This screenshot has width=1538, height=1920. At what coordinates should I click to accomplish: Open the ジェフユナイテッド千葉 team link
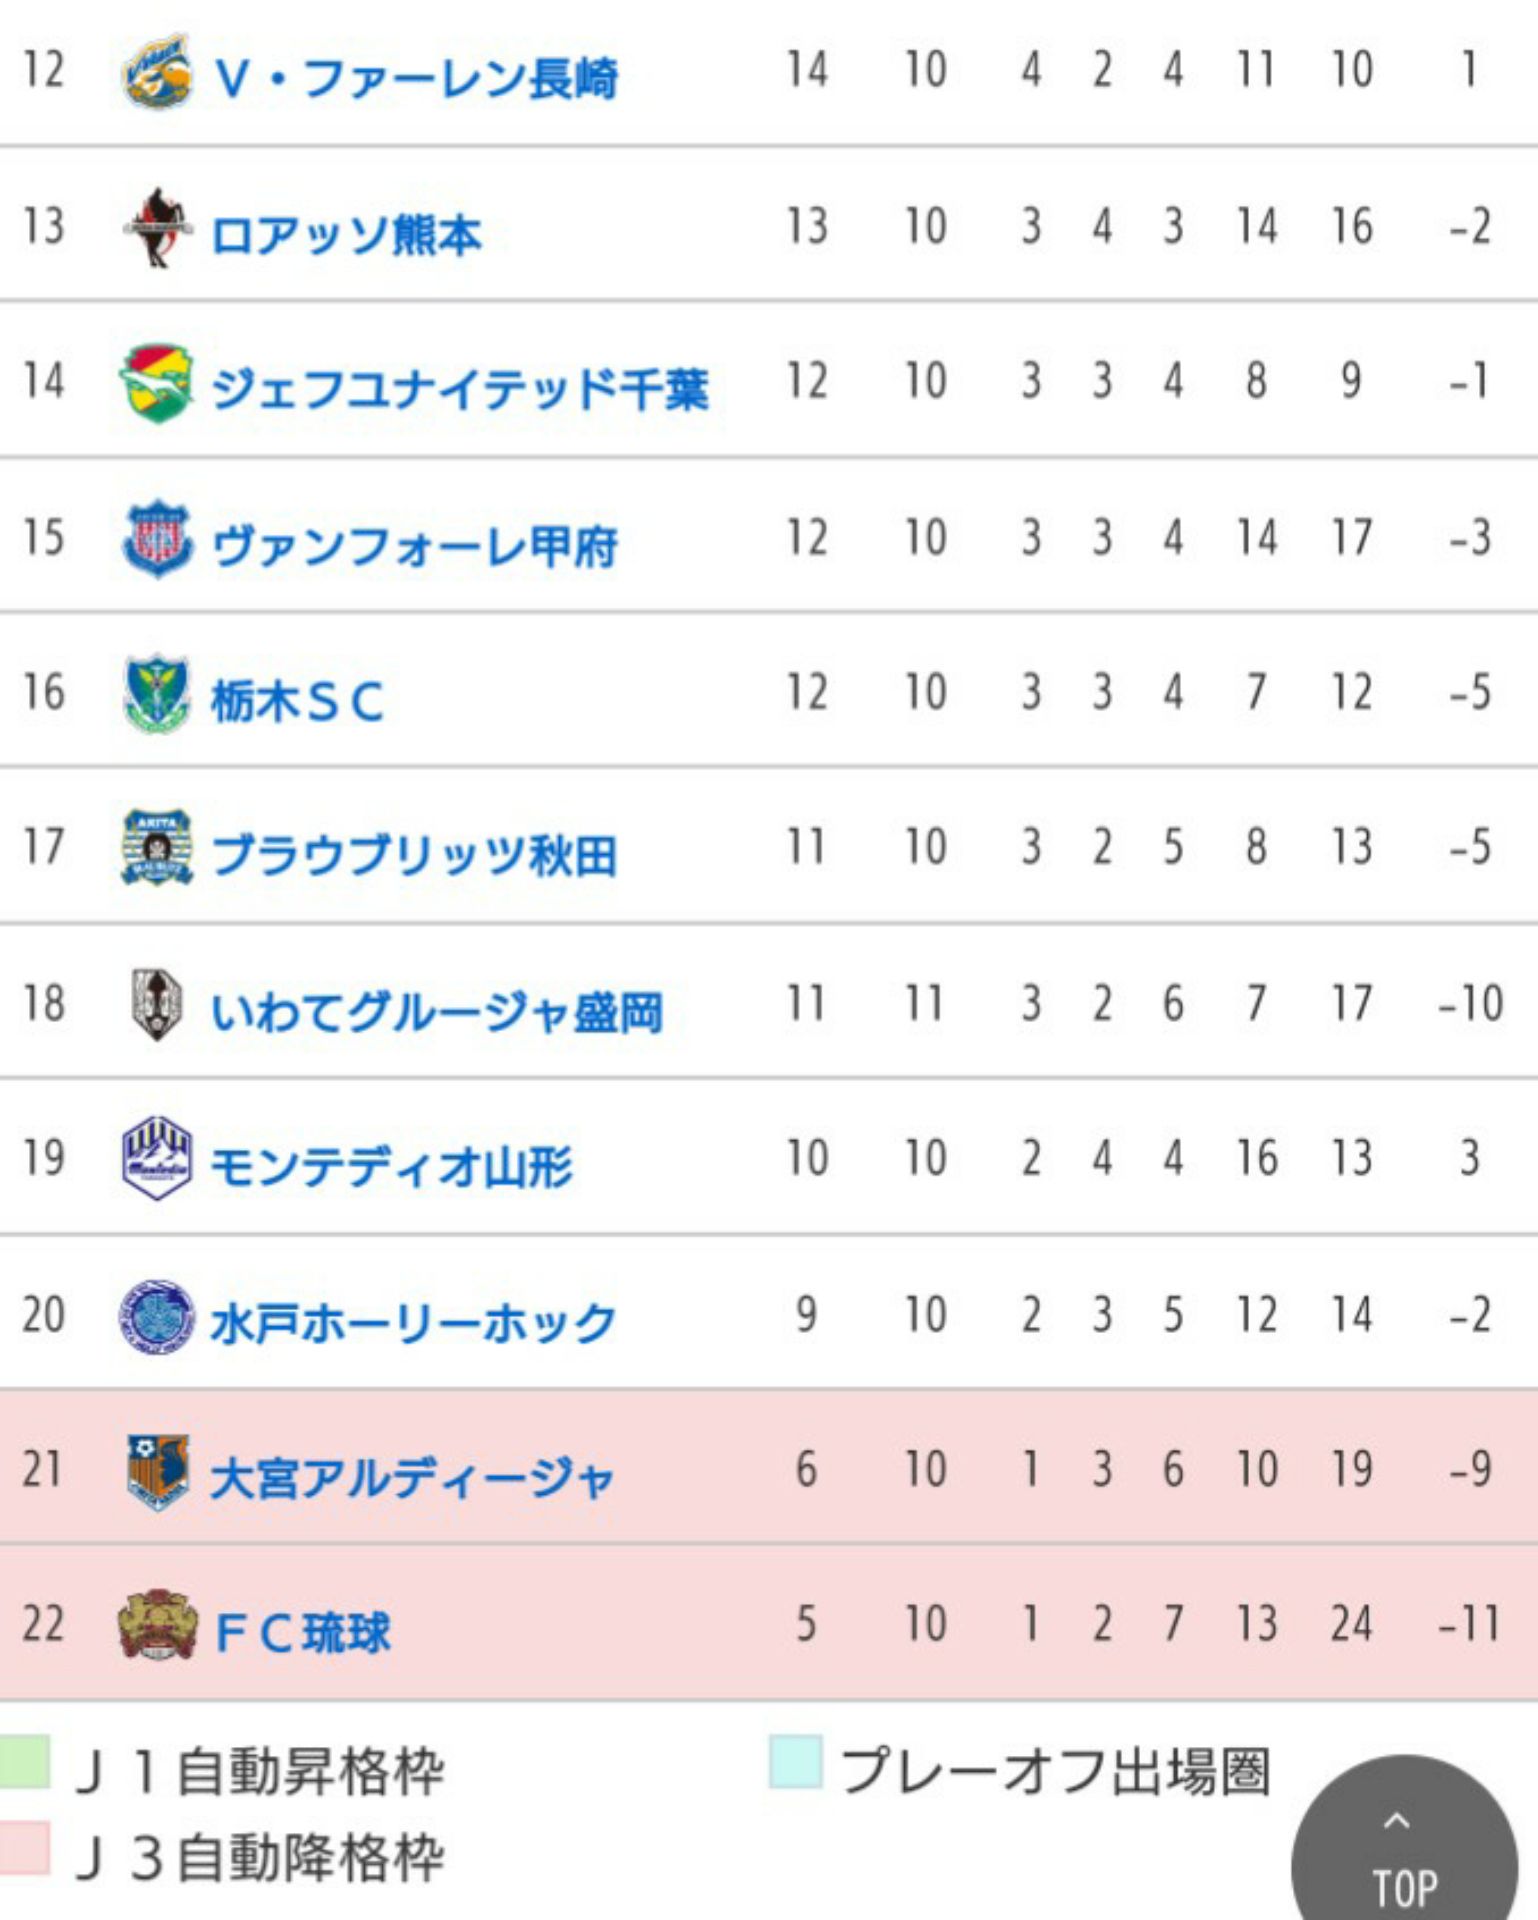point(460,389)
